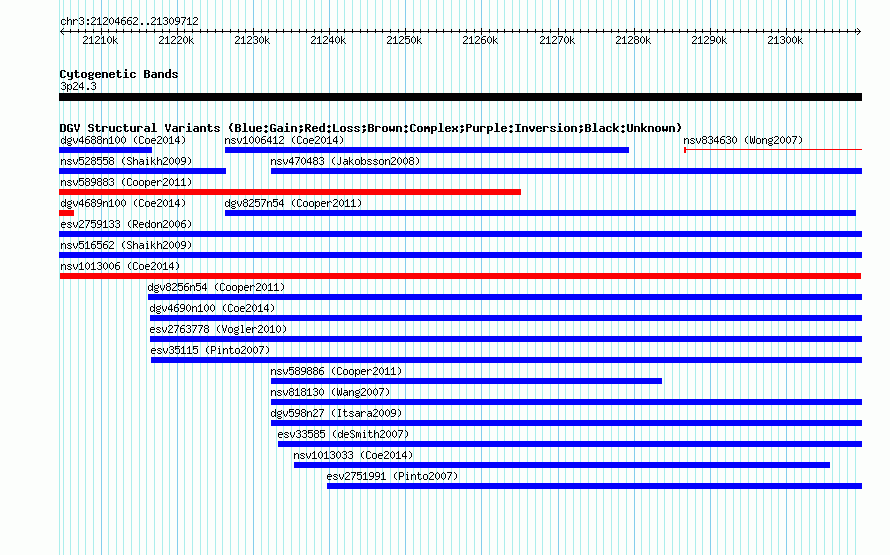Screen dimensions: 890x555
Task: Click the blue bar of dgv4690n100
Action: point(506,318)
